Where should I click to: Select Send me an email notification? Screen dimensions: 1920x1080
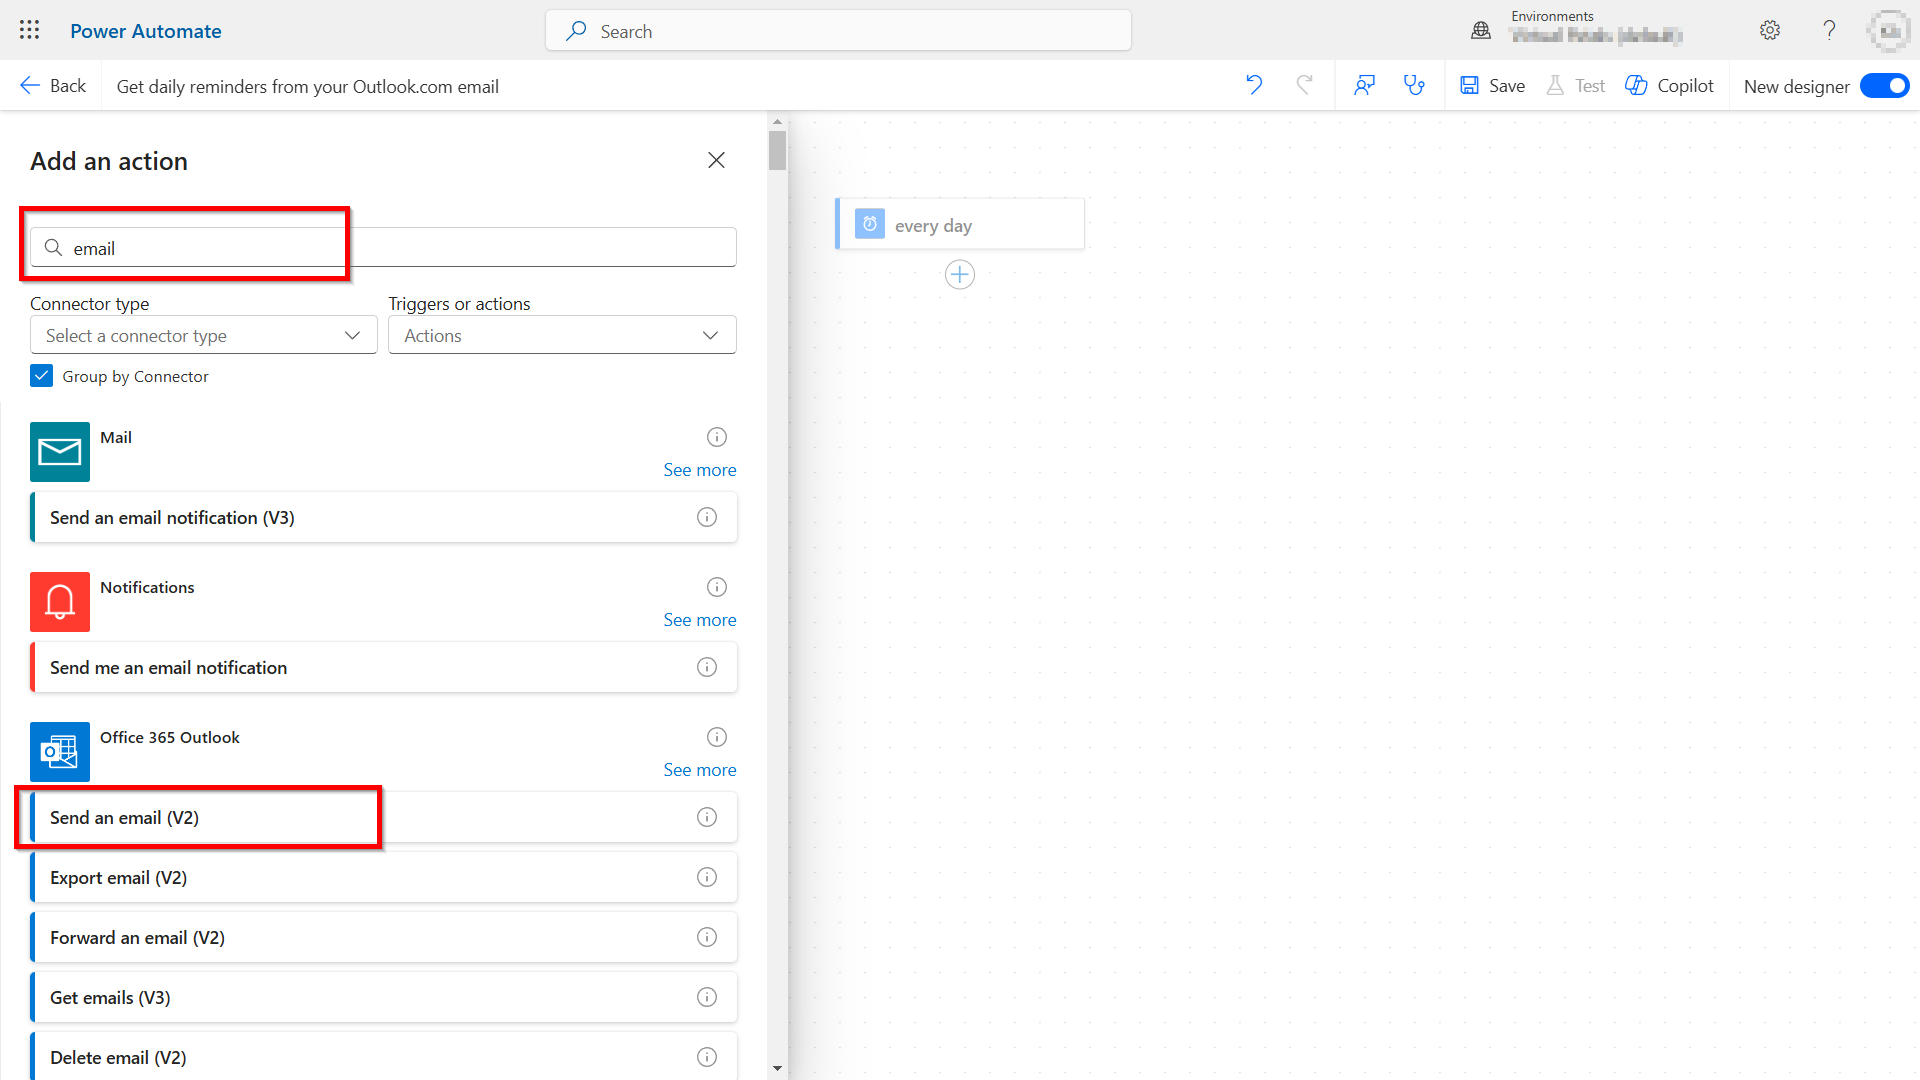(383, 667)
